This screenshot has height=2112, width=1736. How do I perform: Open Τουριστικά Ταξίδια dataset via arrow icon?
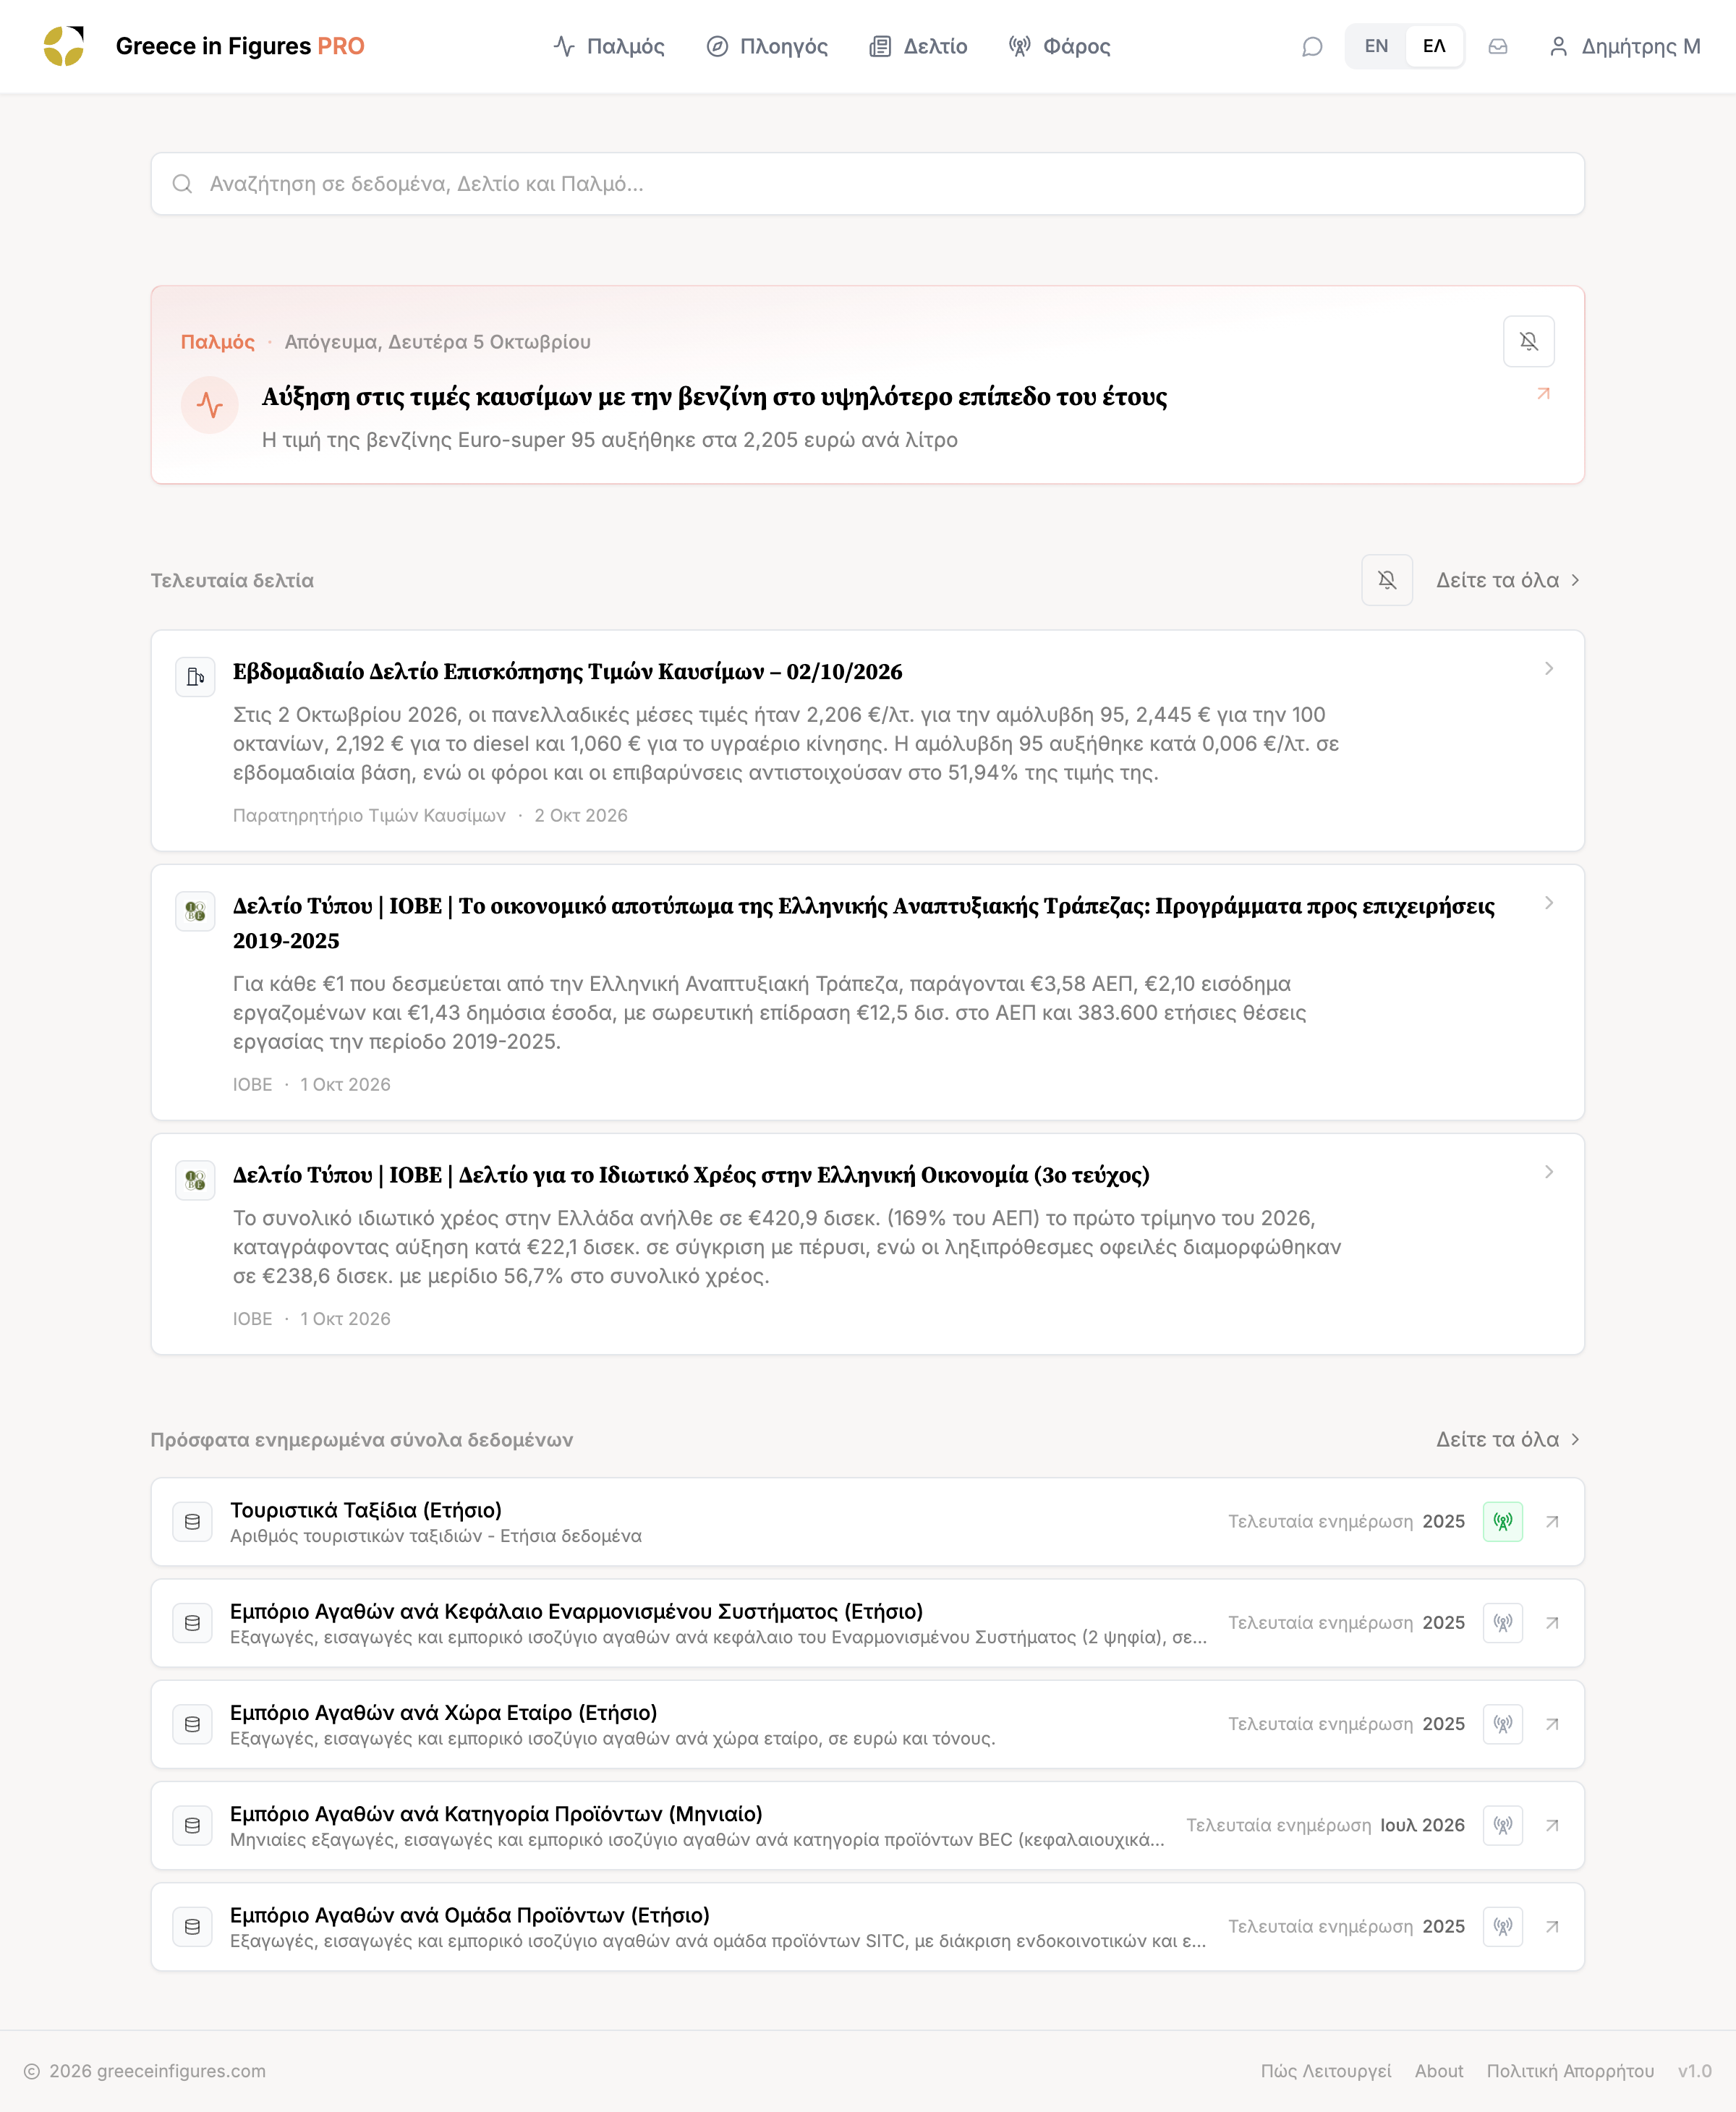pos(1552,1521)
